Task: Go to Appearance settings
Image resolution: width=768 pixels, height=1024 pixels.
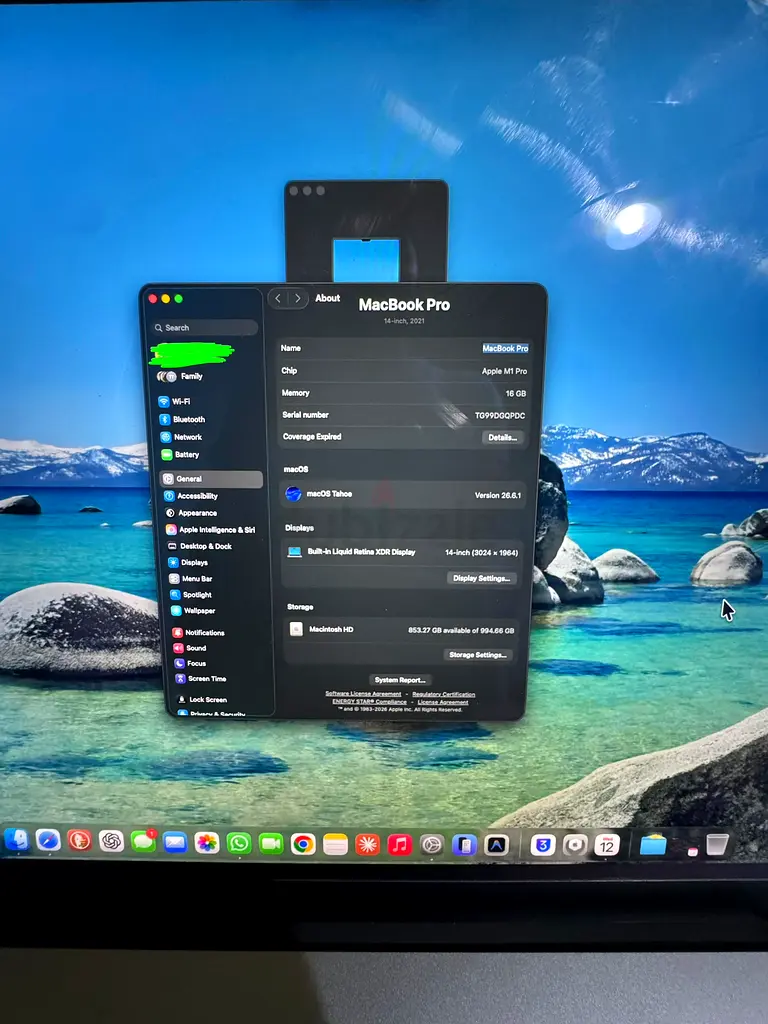Action: click(191, 513)
